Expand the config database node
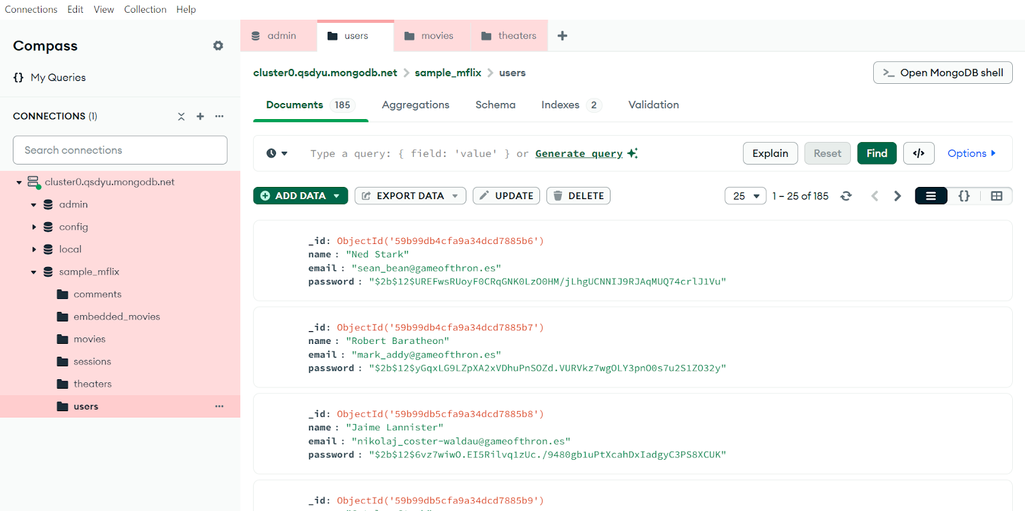1025x511 pixels. coord(33,227)
